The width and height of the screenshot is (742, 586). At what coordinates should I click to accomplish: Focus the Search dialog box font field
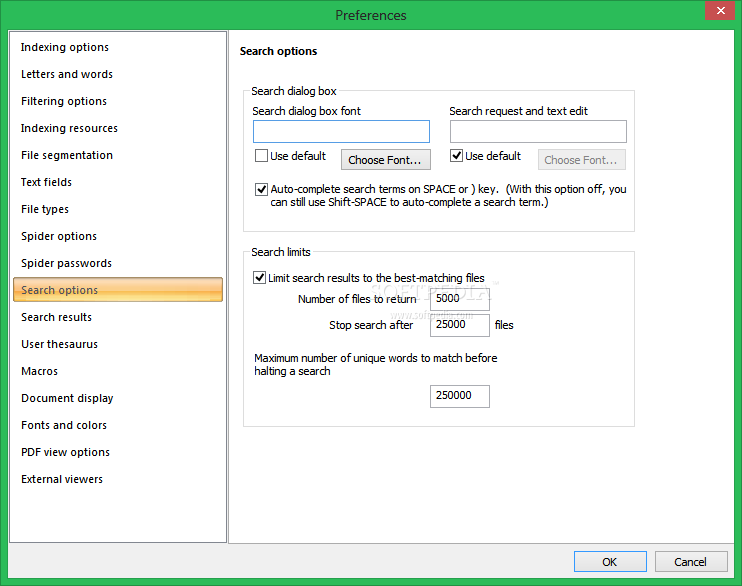point(341,132)
